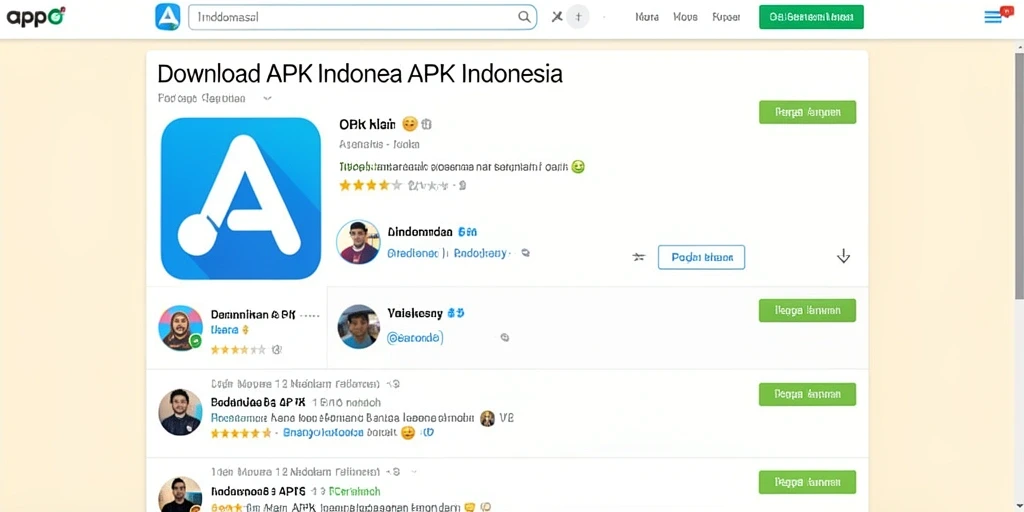Open the Fuper menu item
This screenshot has width=1024, height=512.
tap(726, 18)
